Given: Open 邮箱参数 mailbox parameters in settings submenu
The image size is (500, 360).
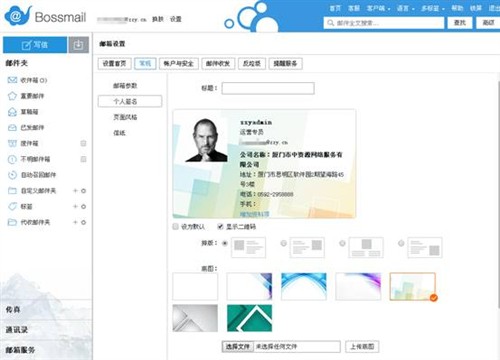Looking at the screenshot, I should tap(125, 86).
